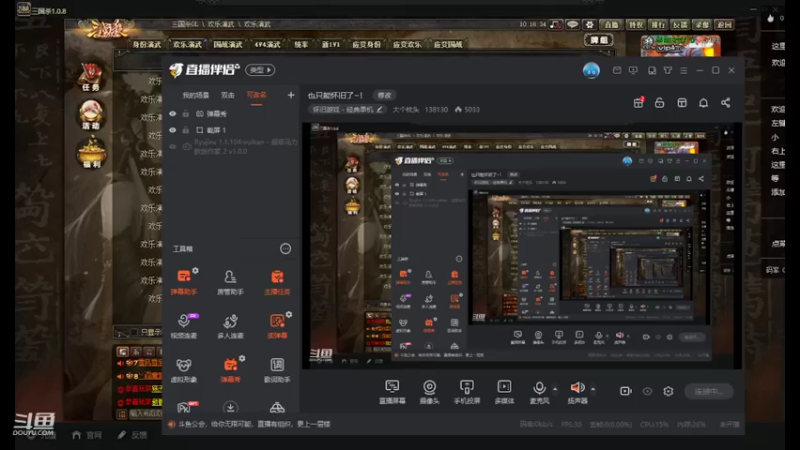This screenshot has height=450, width=800.
Task: Open streaming settings gear icon
Action: (668, 391)
